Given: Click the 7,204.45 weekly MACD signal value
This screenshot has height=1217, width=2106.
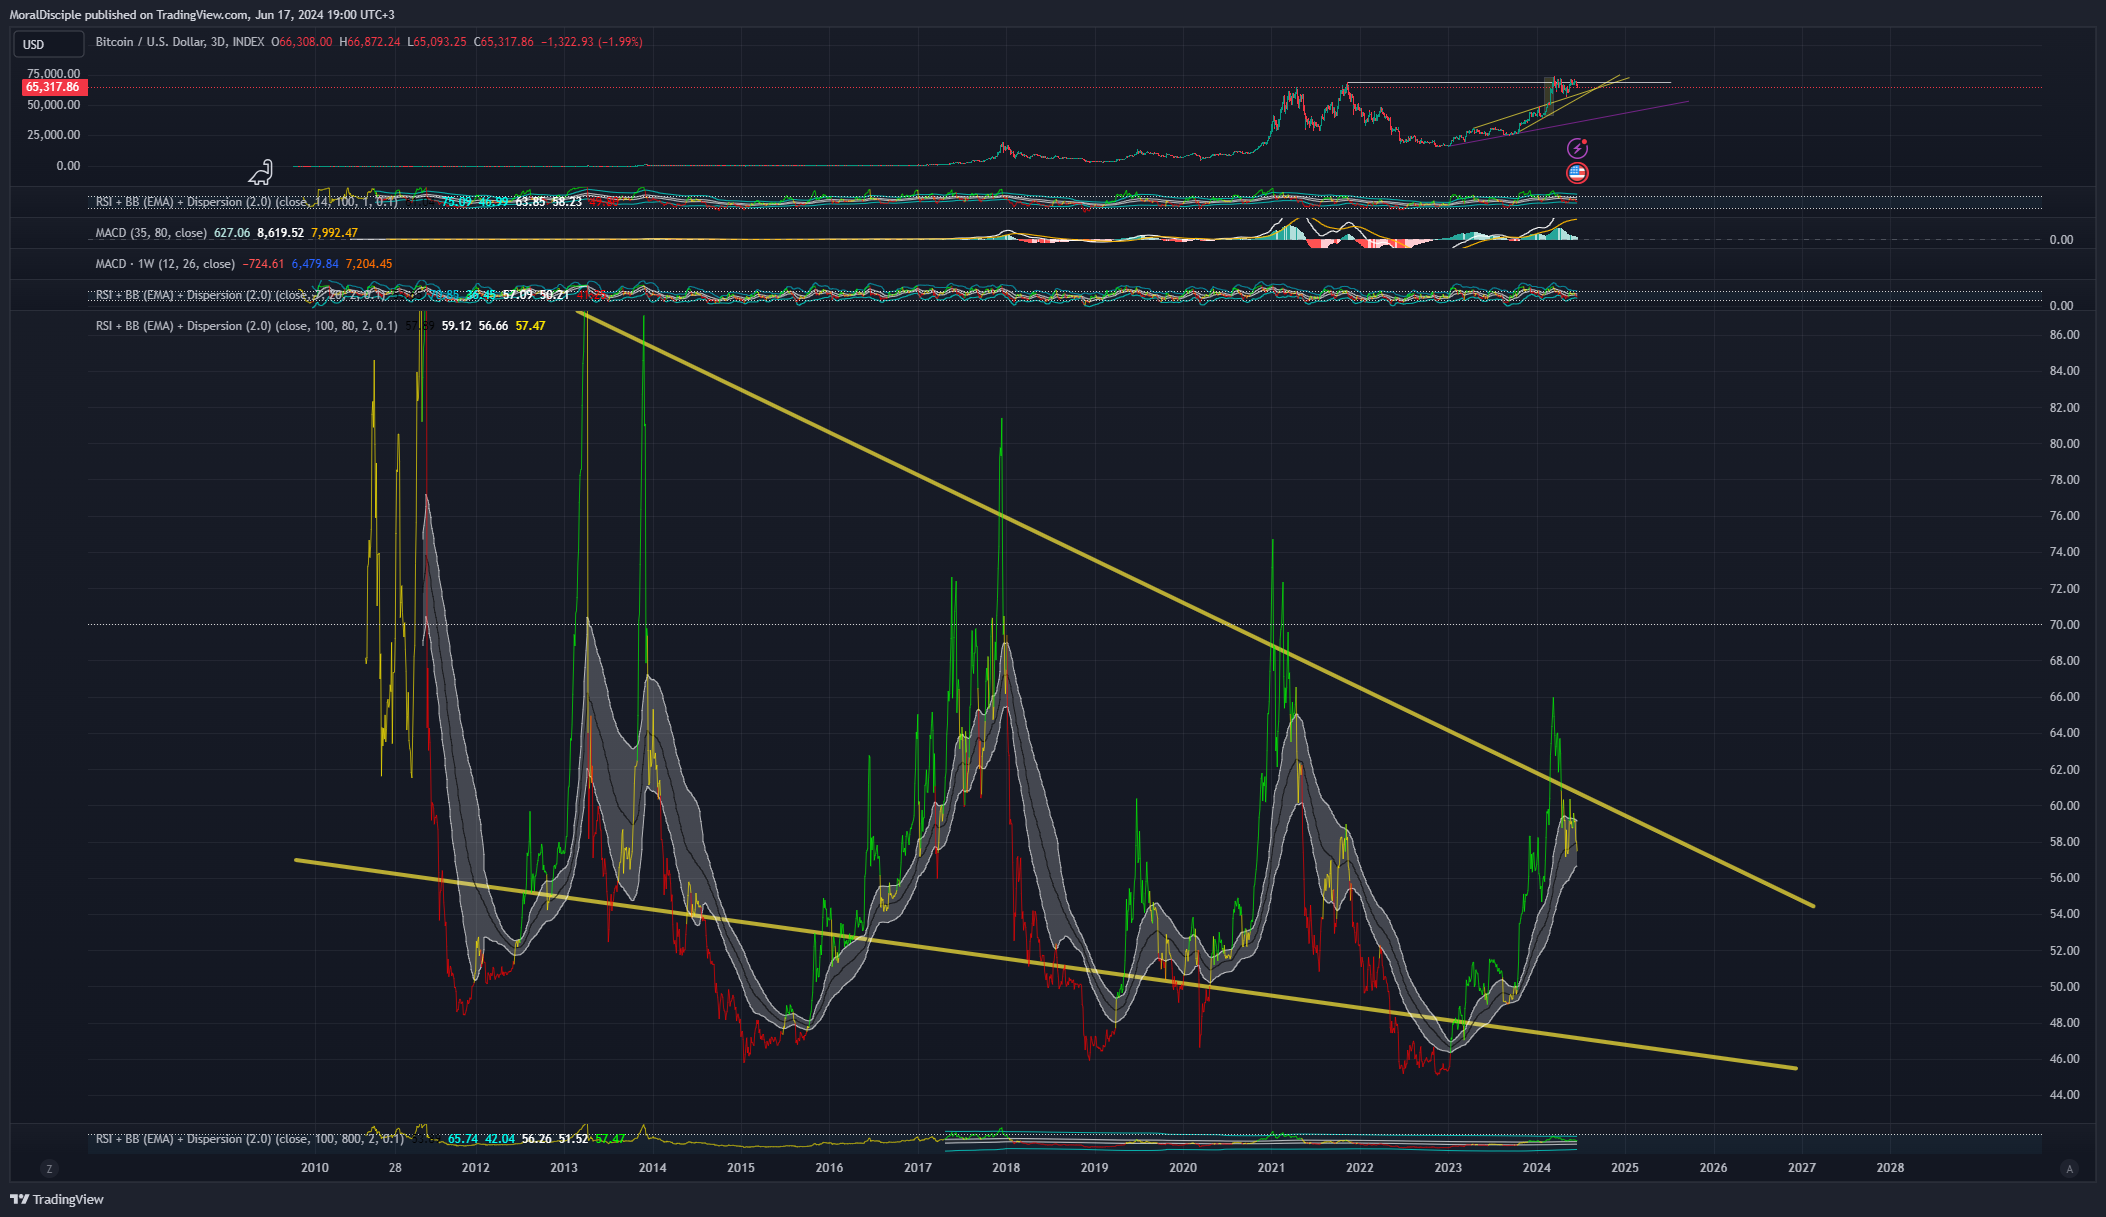Looking at the screenshot, I should click(x=369, y=264).
